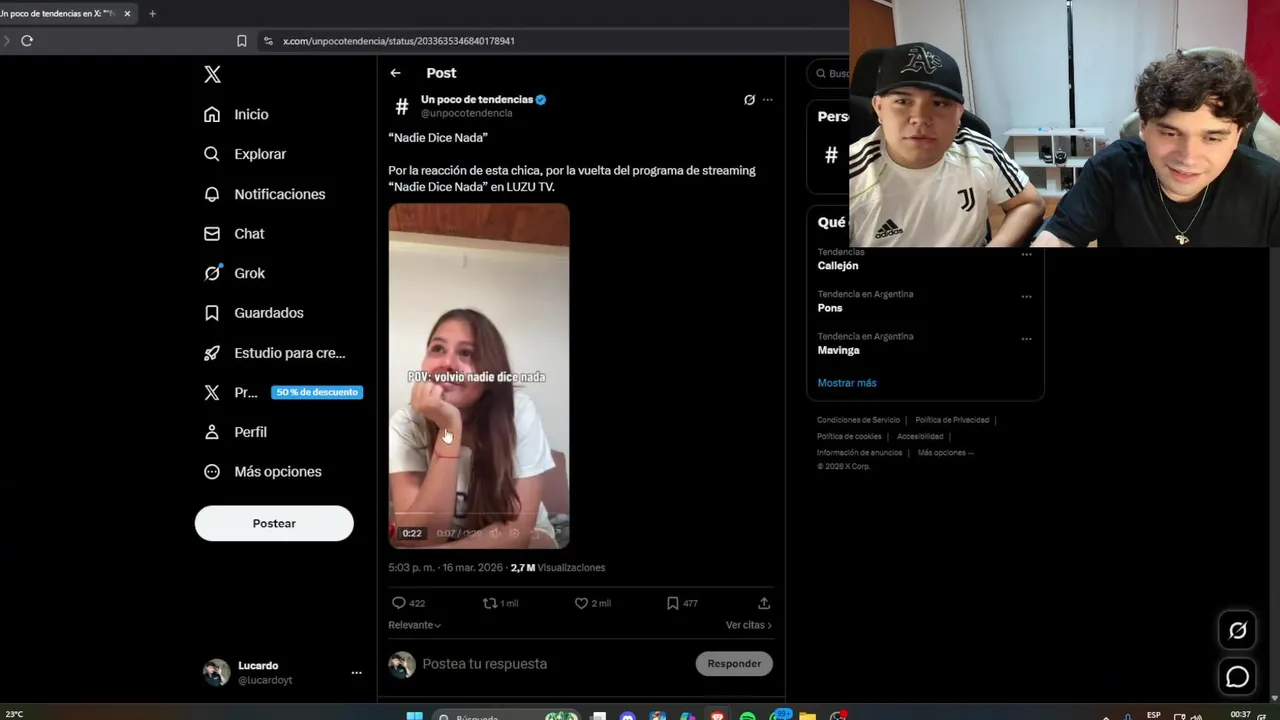The height and width of the screenshot is (720, 1280).
Task: Click the 50 % de descuento badge
Action: (317, 392)
